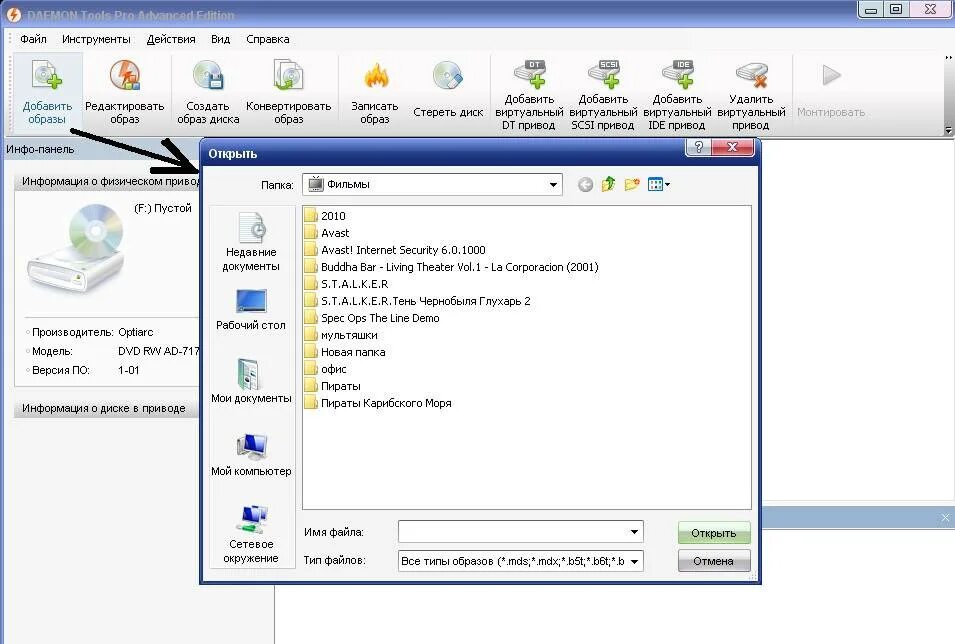Open the Справка menu
This screenshot has width=955, height=644.
tap(267, 39)
